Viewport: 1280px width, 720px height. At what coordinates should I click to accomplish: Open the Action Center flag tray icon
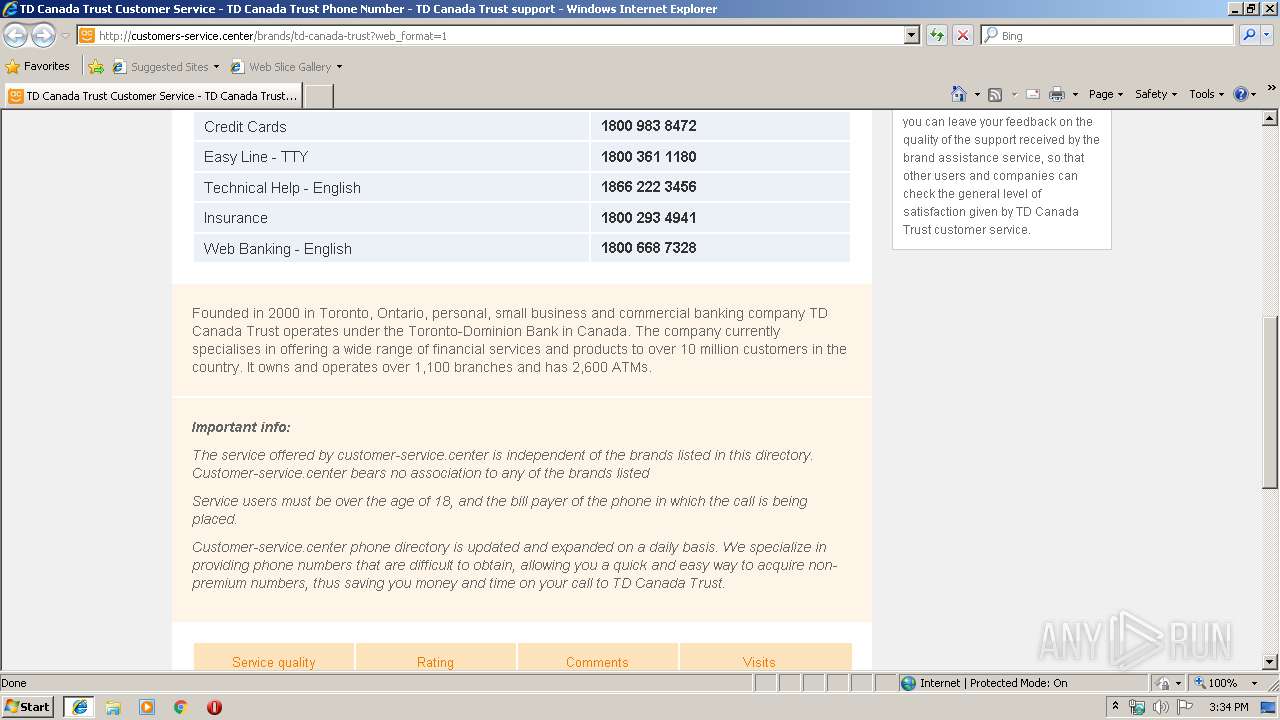[x=1185, y=707]
